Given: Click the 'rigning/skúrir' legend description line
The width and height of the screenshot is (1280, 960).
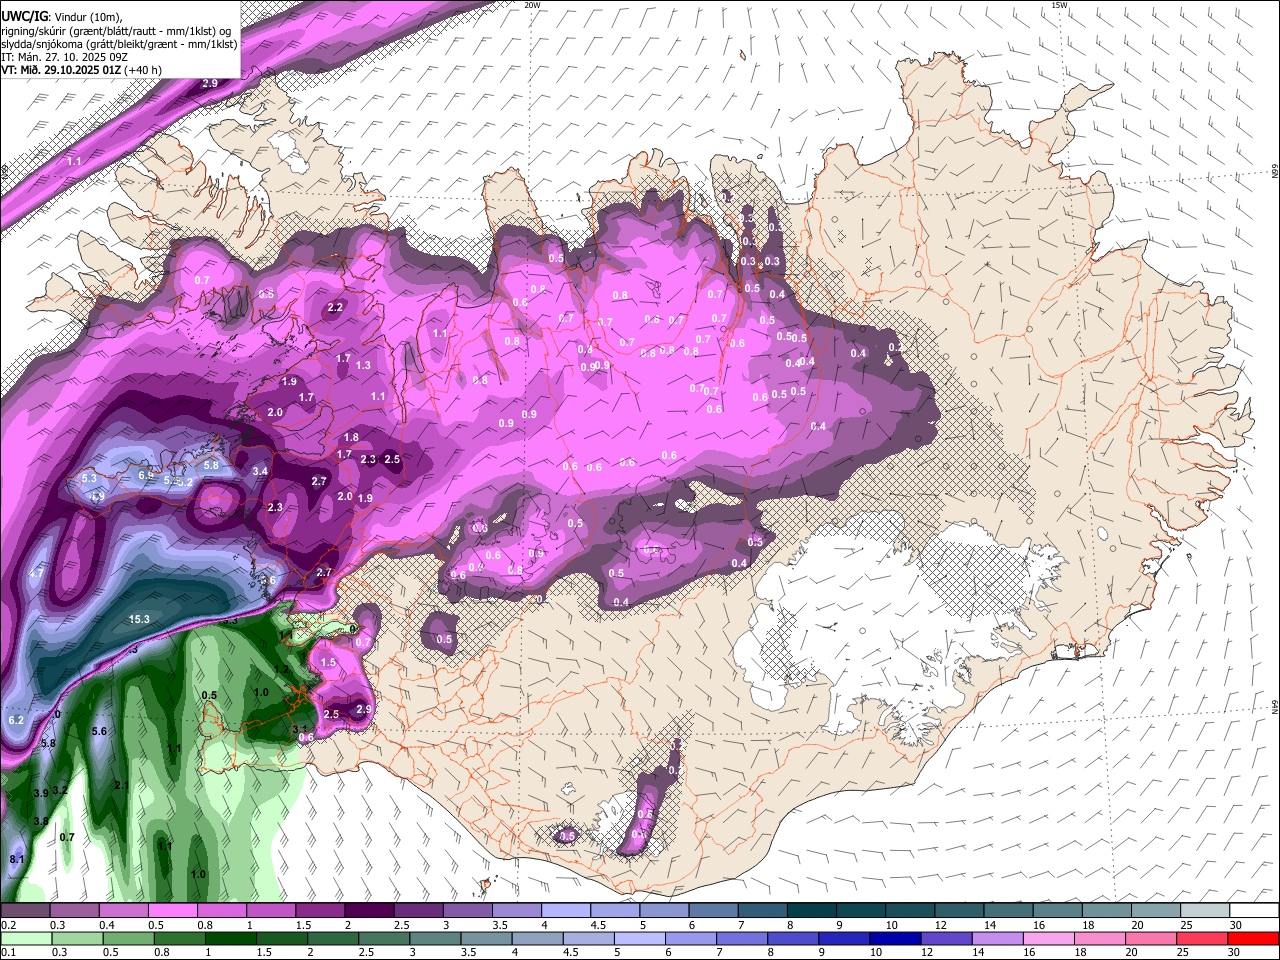Looking at the screenshot, I should pyautogui.click(x=117, y=31).
